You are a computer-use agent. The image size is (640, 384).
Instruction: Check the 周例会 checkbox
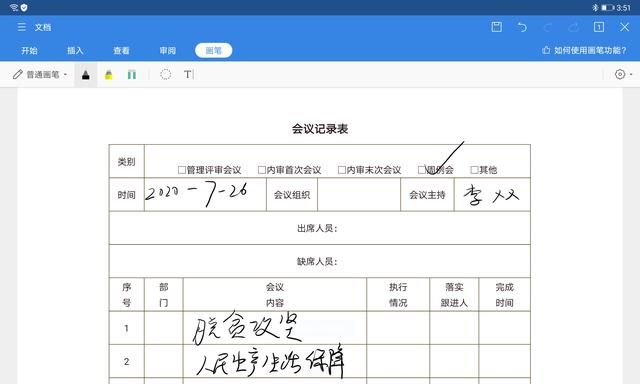coord(422,170)
